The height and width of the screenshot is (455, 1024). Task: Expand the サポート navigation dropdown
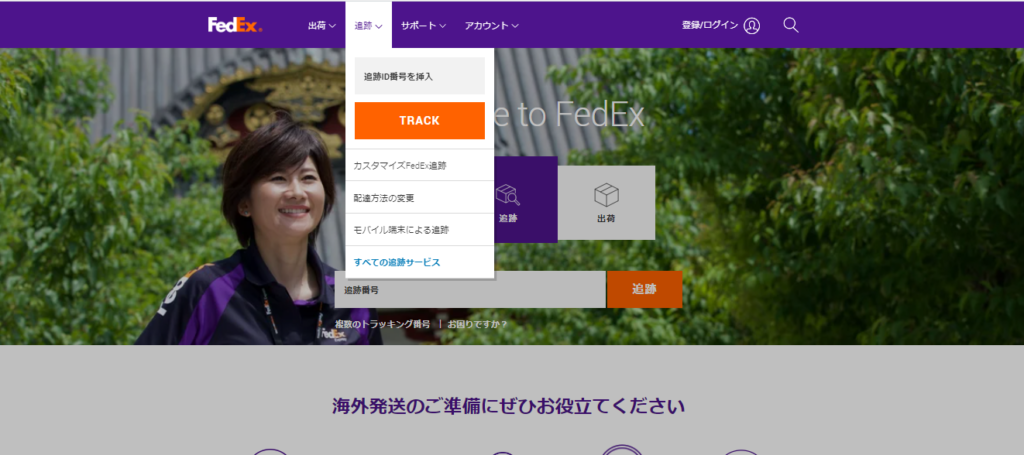point(423,25)
